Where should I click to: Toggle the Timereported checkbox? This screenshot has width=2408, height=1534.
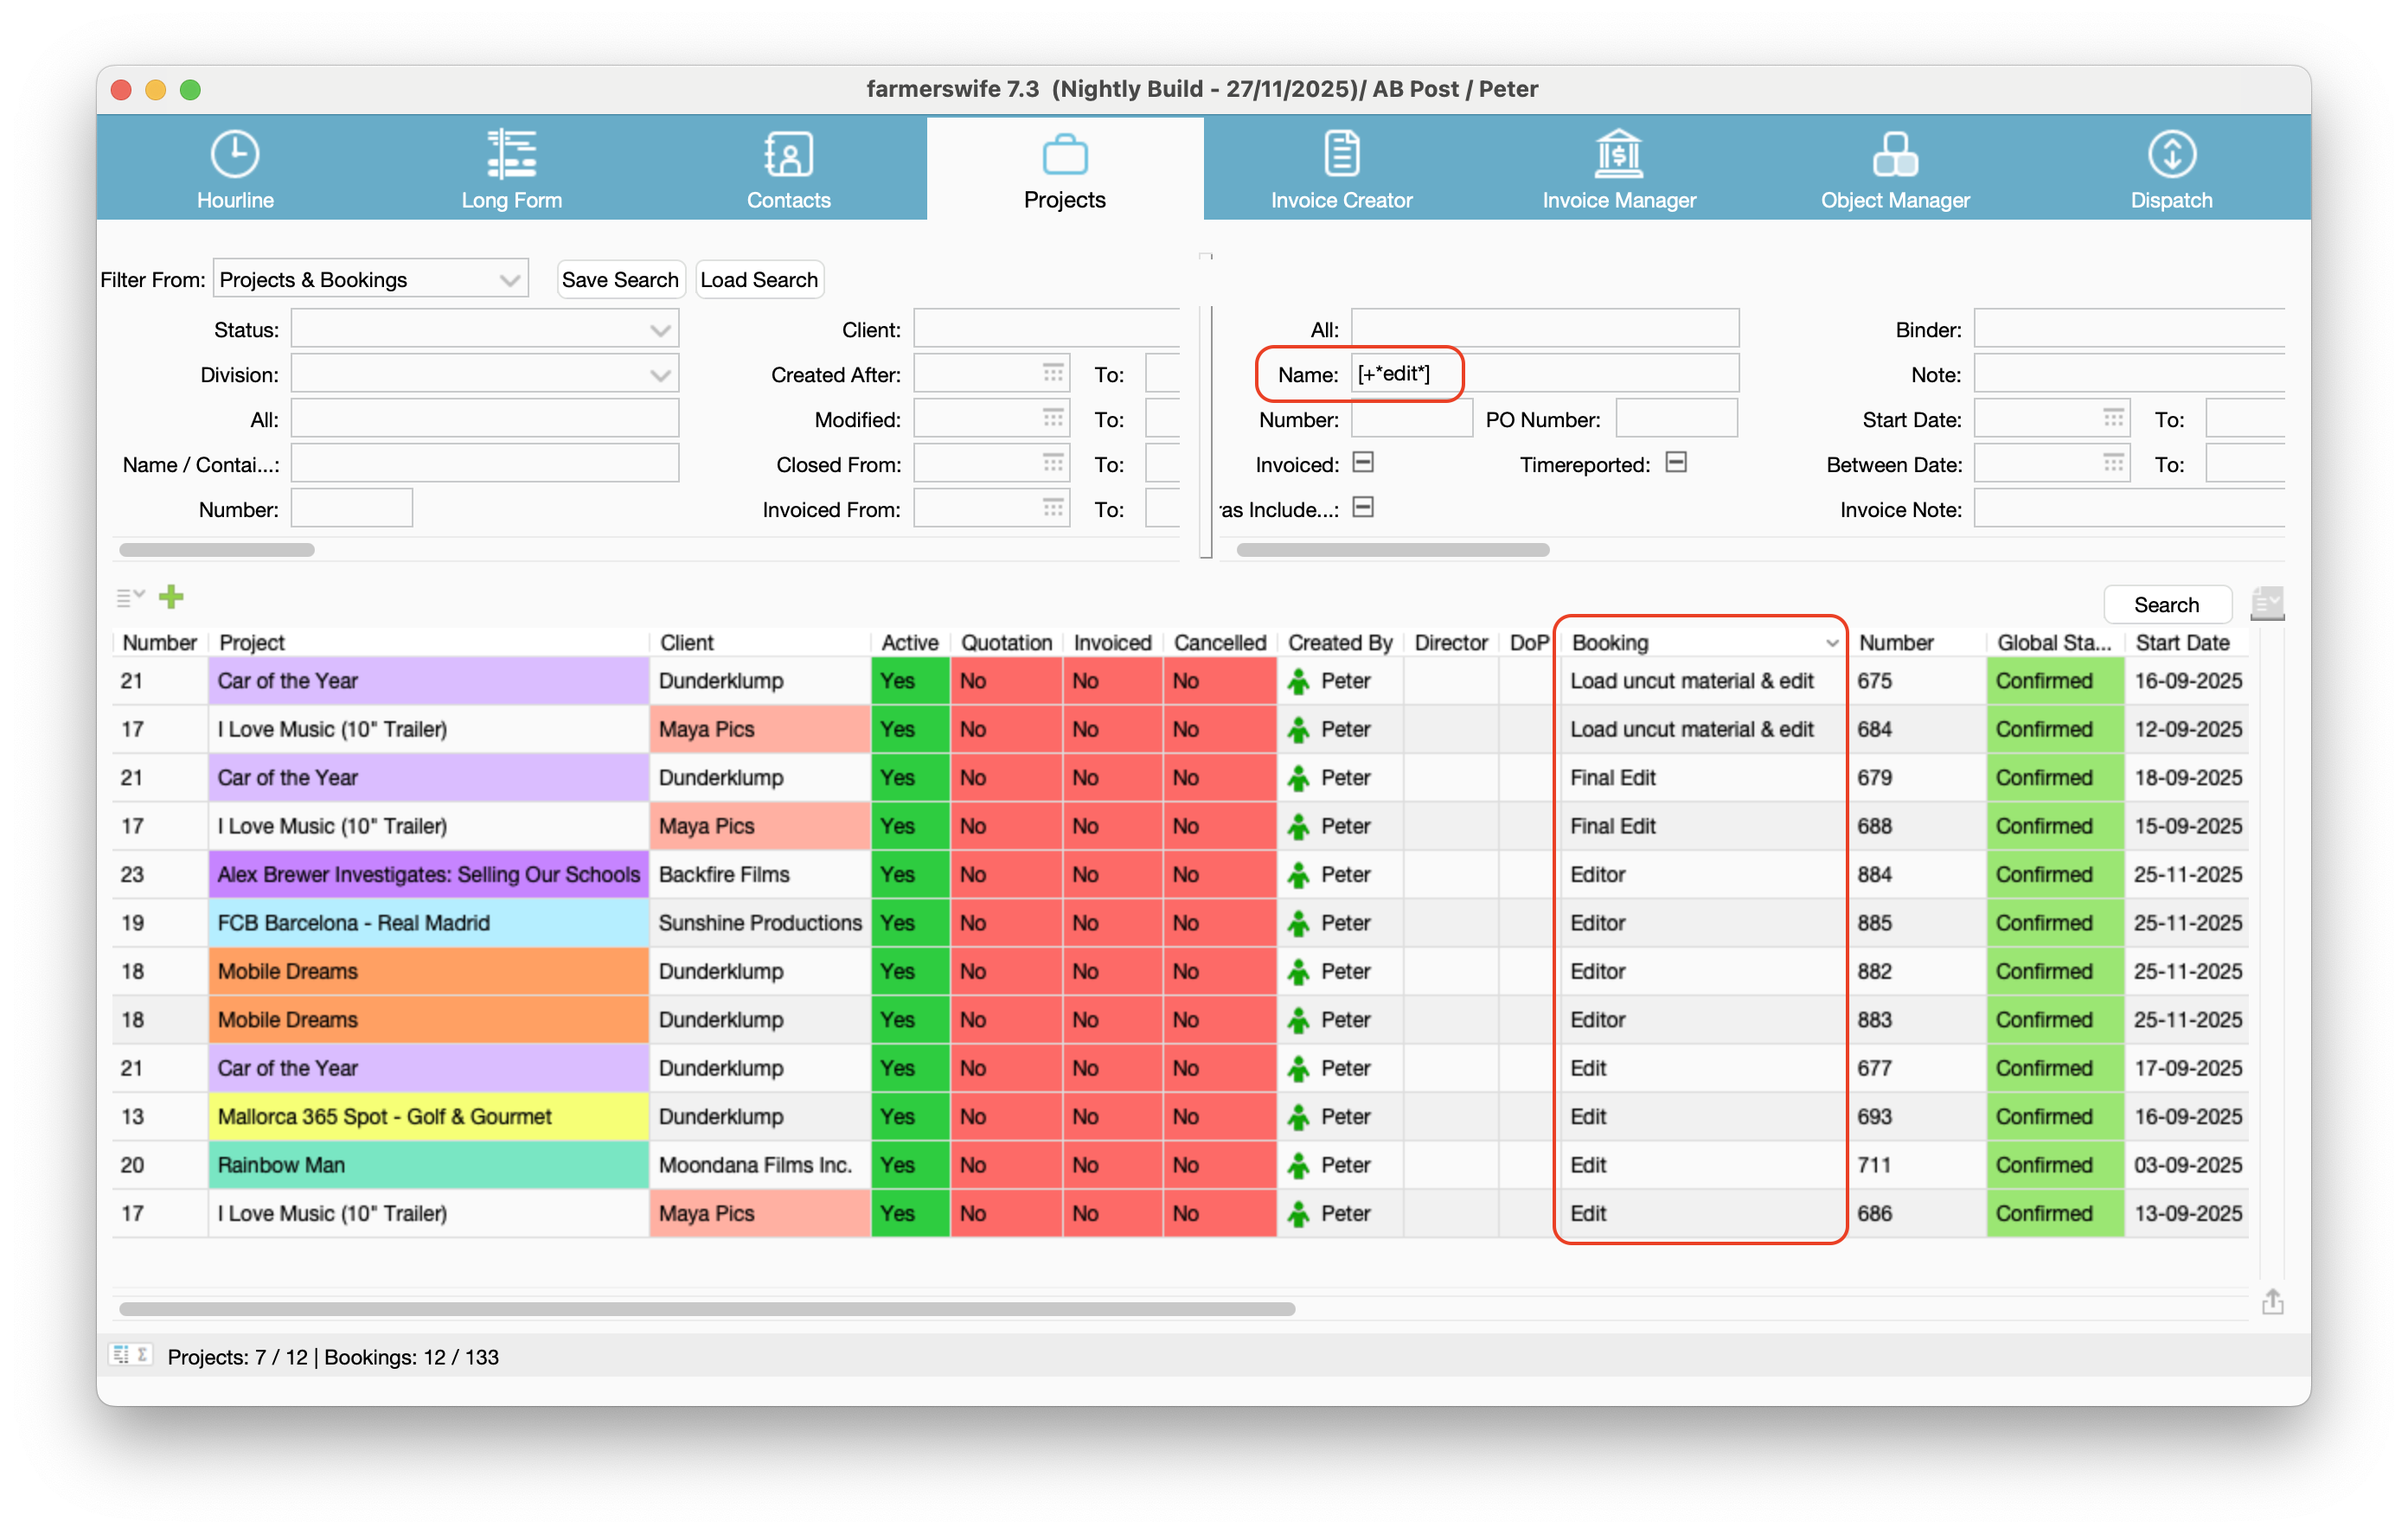click(1676, 463)
